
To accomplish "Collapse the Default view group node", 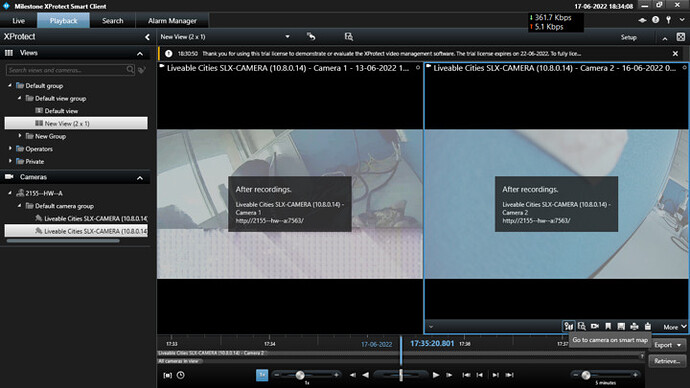I will [x=19, y=98].
